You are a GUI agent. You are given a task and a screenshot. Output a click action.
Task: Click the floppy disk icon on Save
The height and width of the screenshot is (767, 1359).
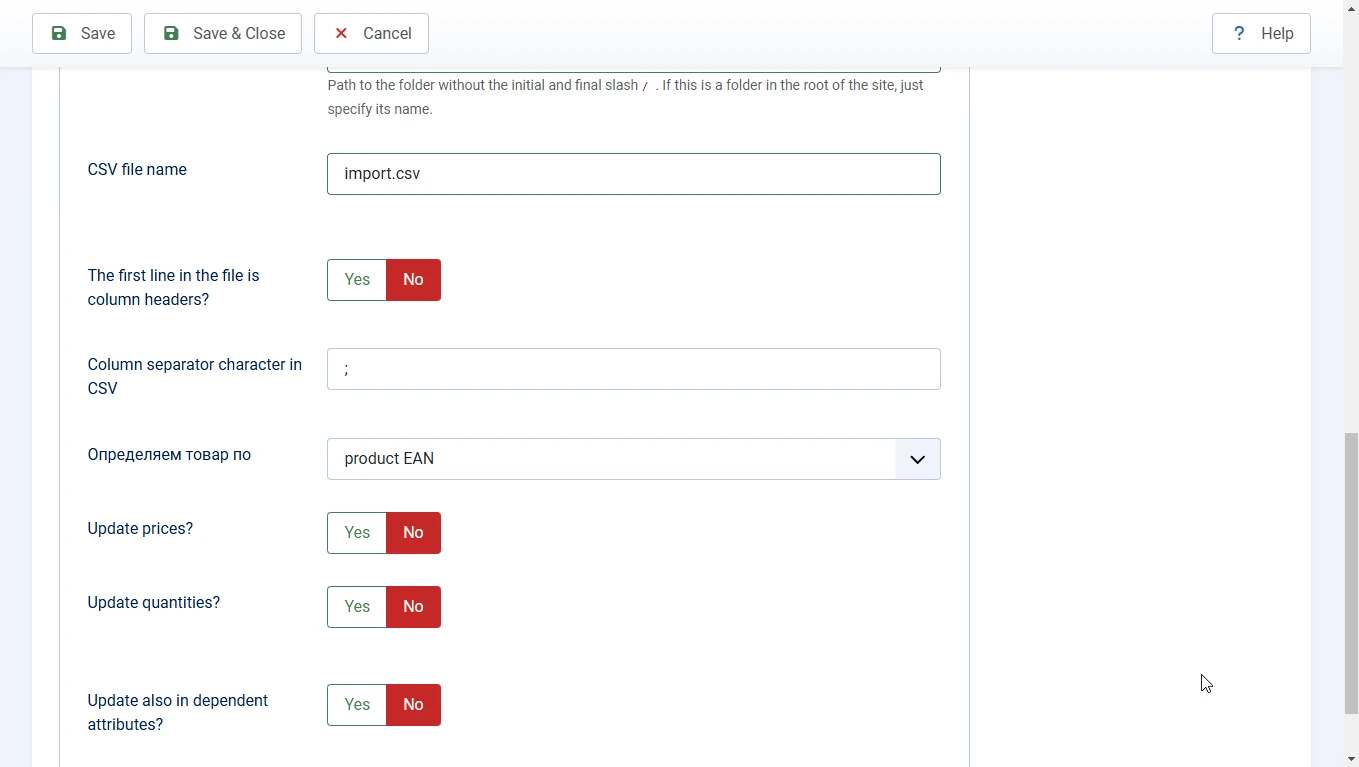59,33
